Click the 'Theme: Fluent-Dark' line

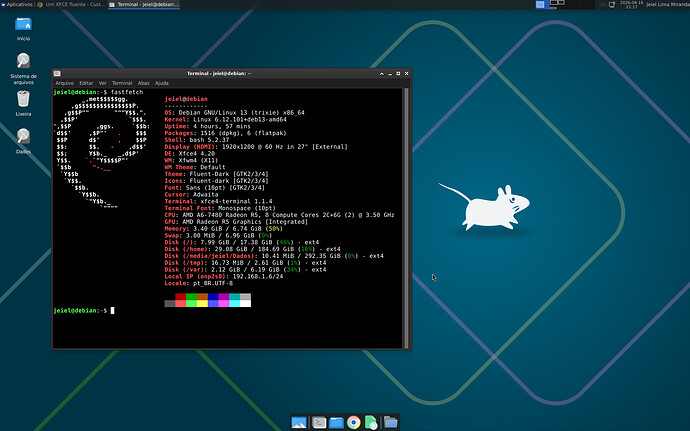coord(217,174)
